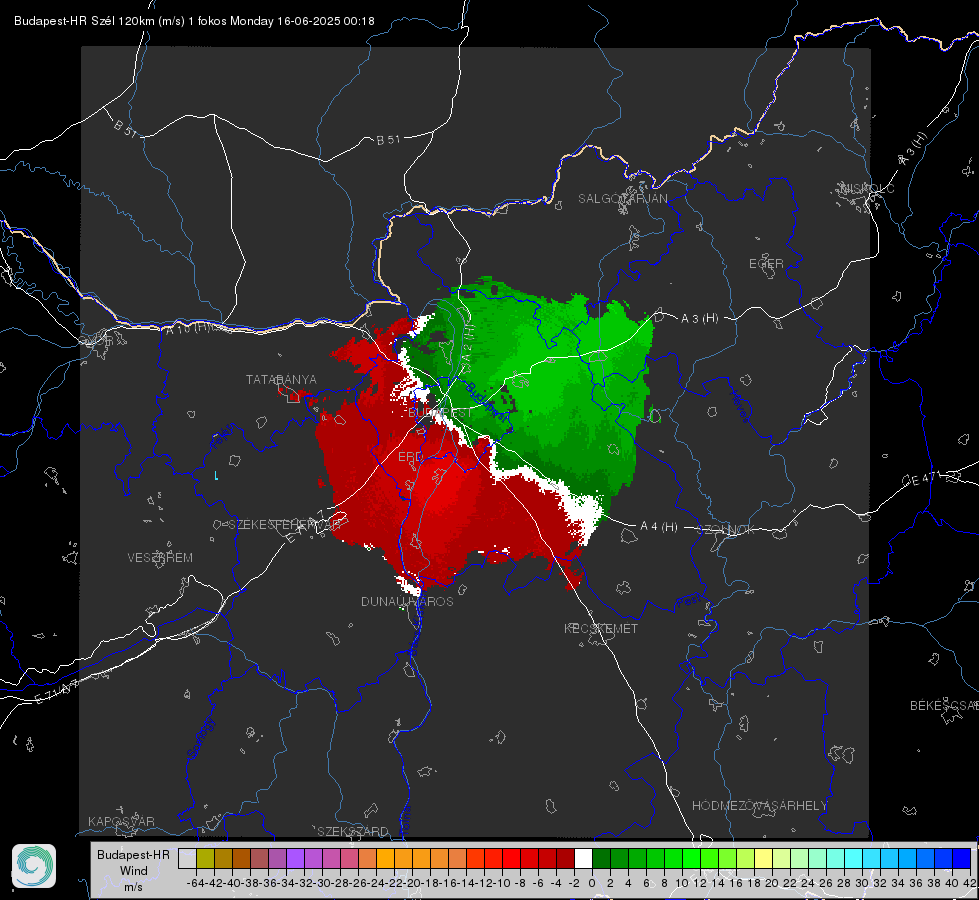Select the EGER city label
The width and height of the screenshot is (979, 900).
click(x=766, y=264)
